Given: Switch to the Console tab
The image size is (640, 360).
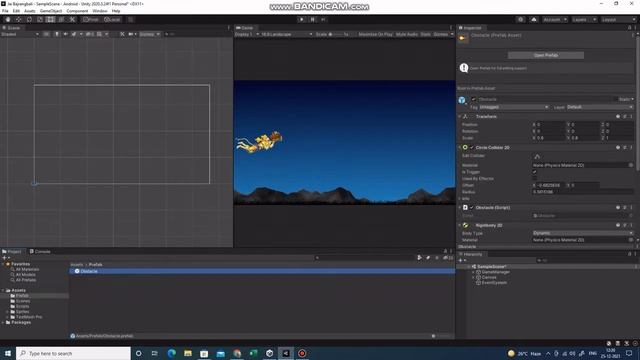Looking at the screenshot, I should coord(40,251).
